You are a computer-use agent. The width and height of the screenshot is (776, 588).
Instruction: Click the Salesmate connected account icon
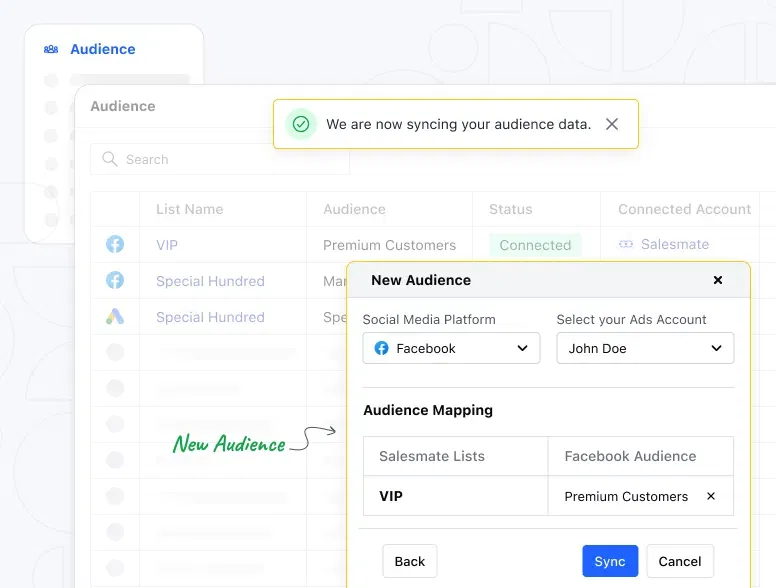tap(626, 244)
